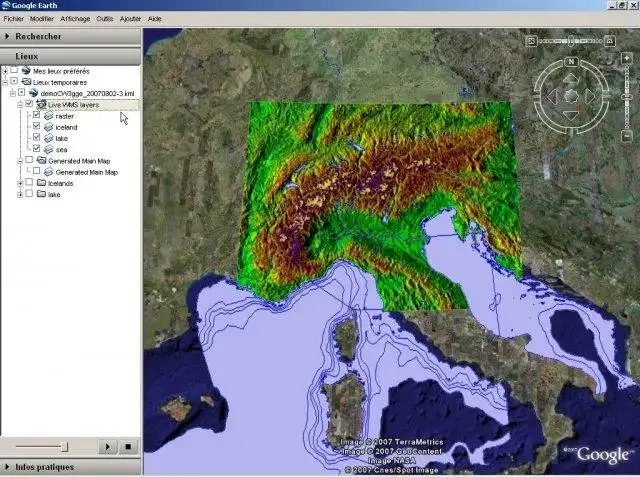The image size is (640, 478).
Task: Uncheck the iceland layer checkbox
Action: pyautogui.click(x=36, y=126)
